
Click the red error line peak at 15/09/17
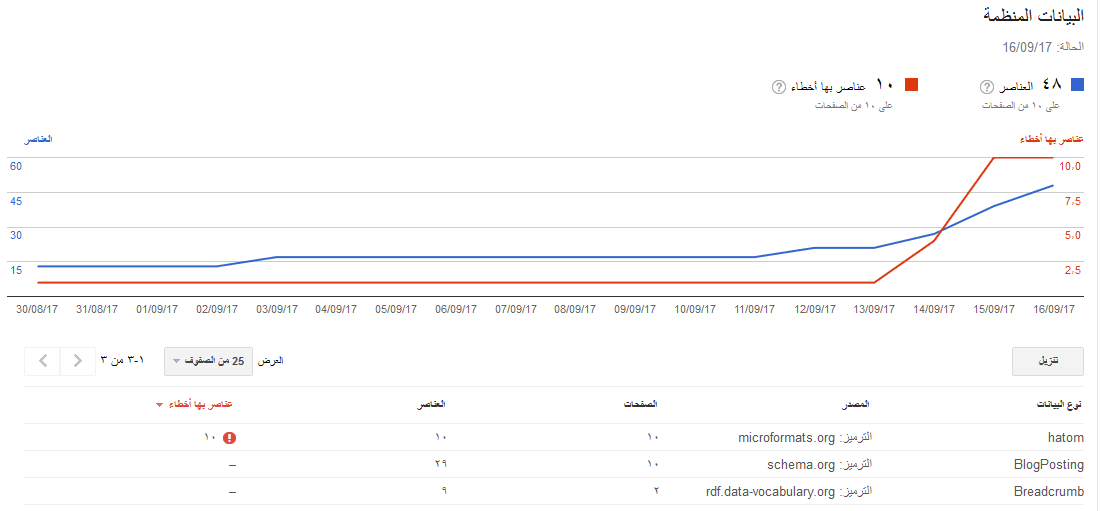point(993,158)
